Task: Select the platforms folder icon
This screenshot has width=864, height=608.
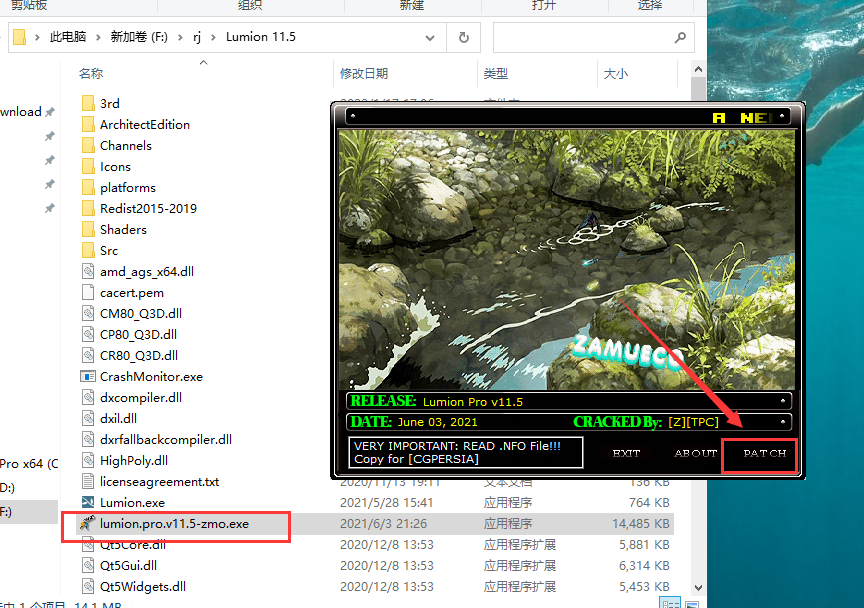Action: 88,187
